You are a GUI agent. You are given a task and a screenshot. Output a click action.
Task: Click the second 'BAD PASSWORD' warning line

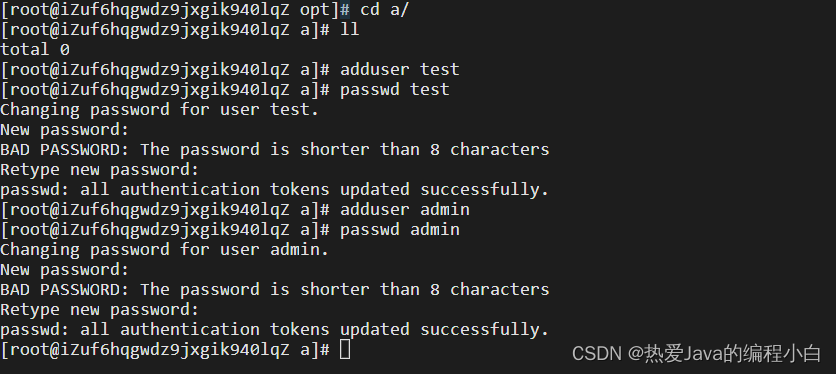click(275, 289)
